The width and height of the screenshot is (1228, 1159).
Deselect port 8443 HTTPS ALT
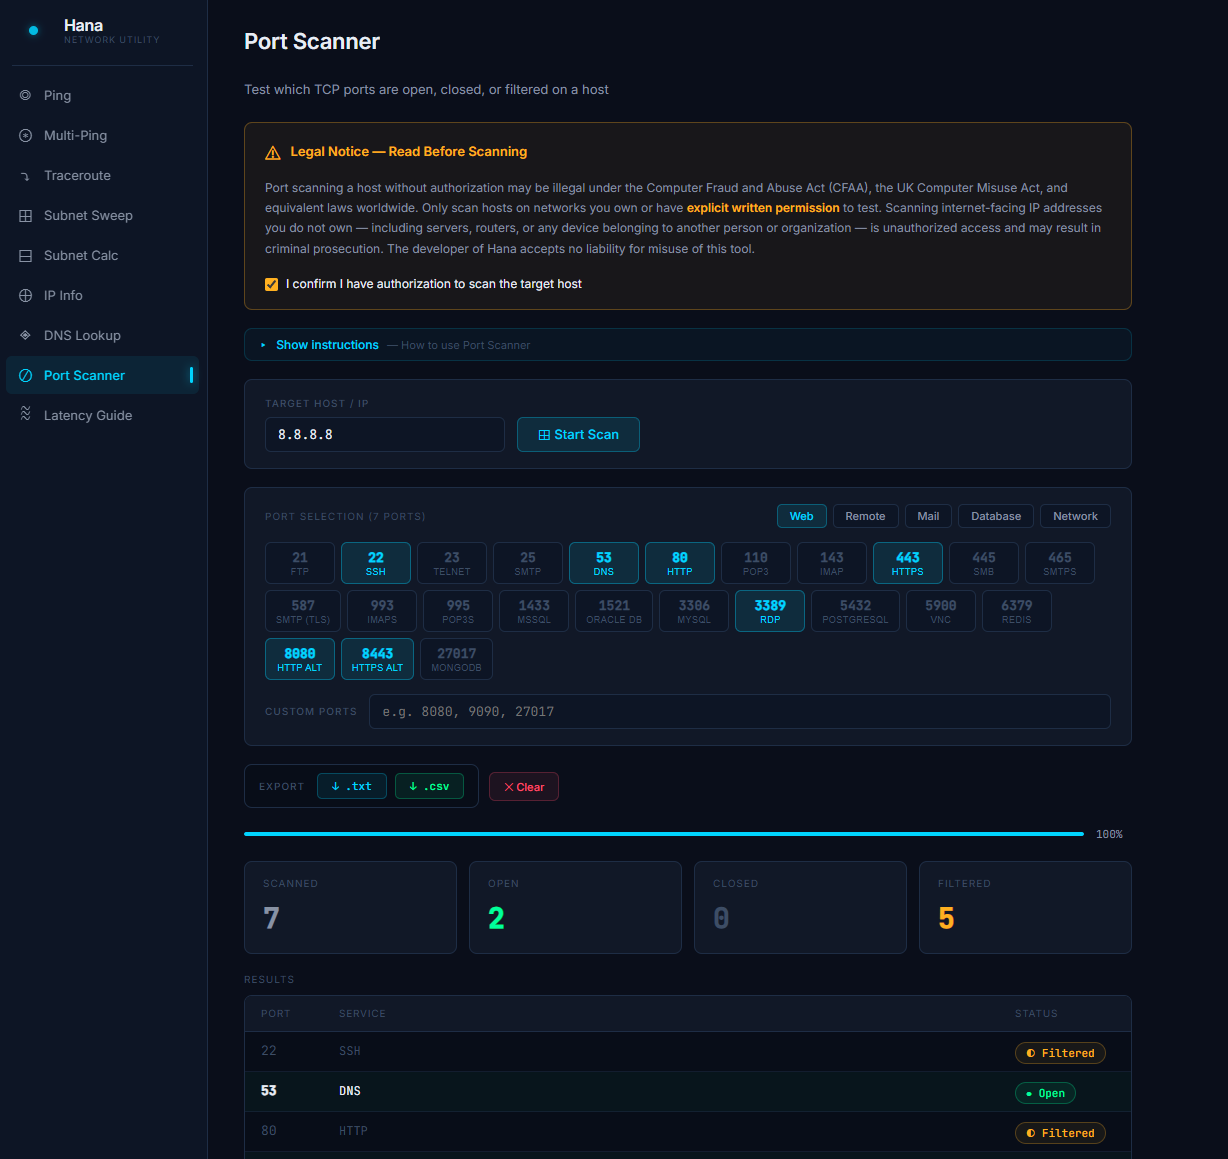[x=377, y=659]
